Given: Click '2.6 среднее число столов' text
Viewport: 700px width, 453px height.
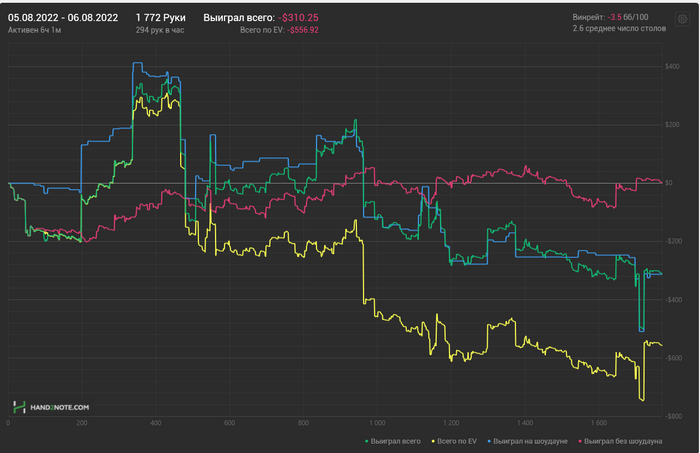Looking at the screenshot, I should pos(619,28).
